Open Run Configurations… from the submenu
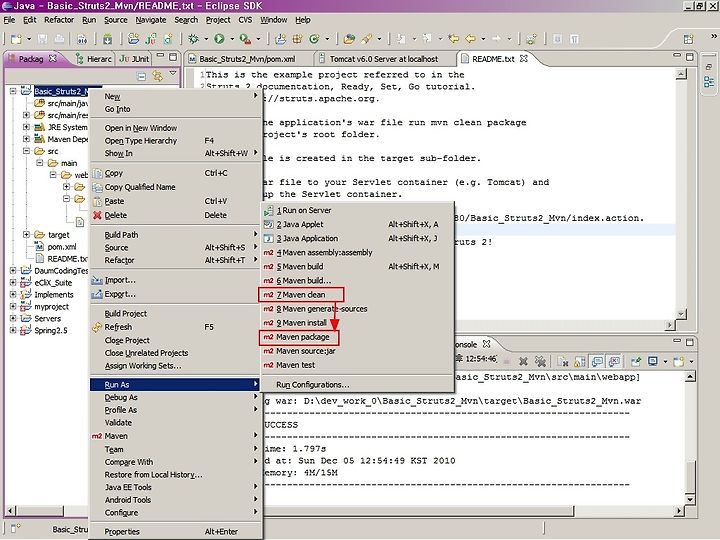Viewport: 720px width, 540px height. pos(358,385)
